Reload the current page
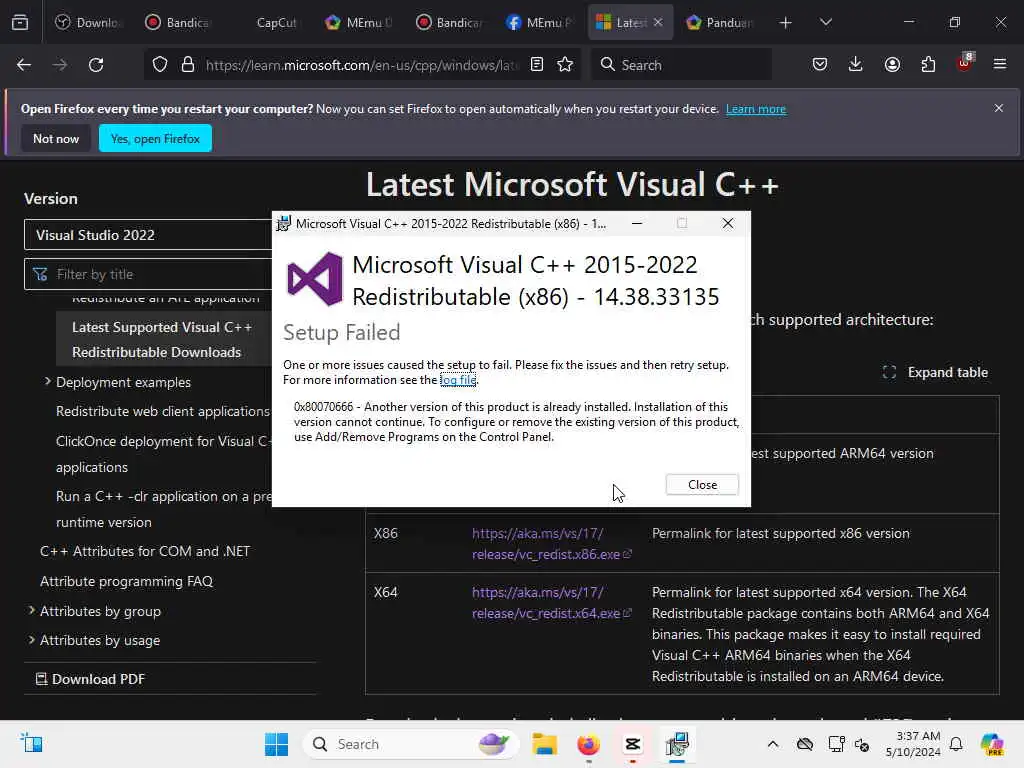The image size is (1024, 768). coord(96,65)
